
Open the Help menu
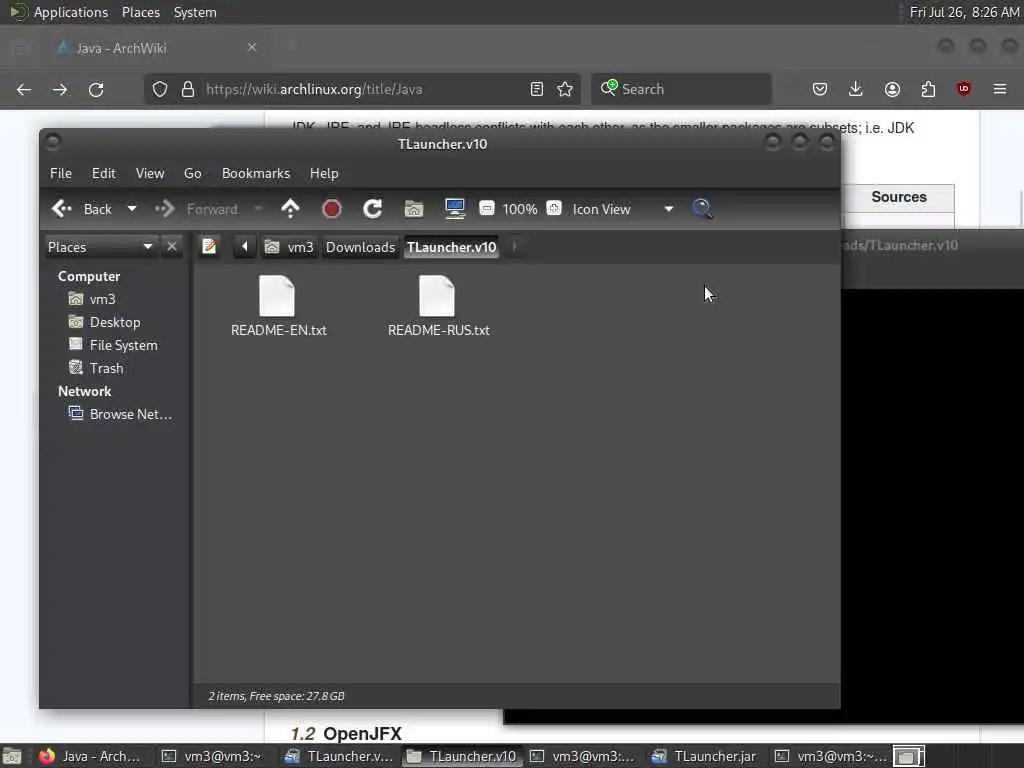[324, 173]
